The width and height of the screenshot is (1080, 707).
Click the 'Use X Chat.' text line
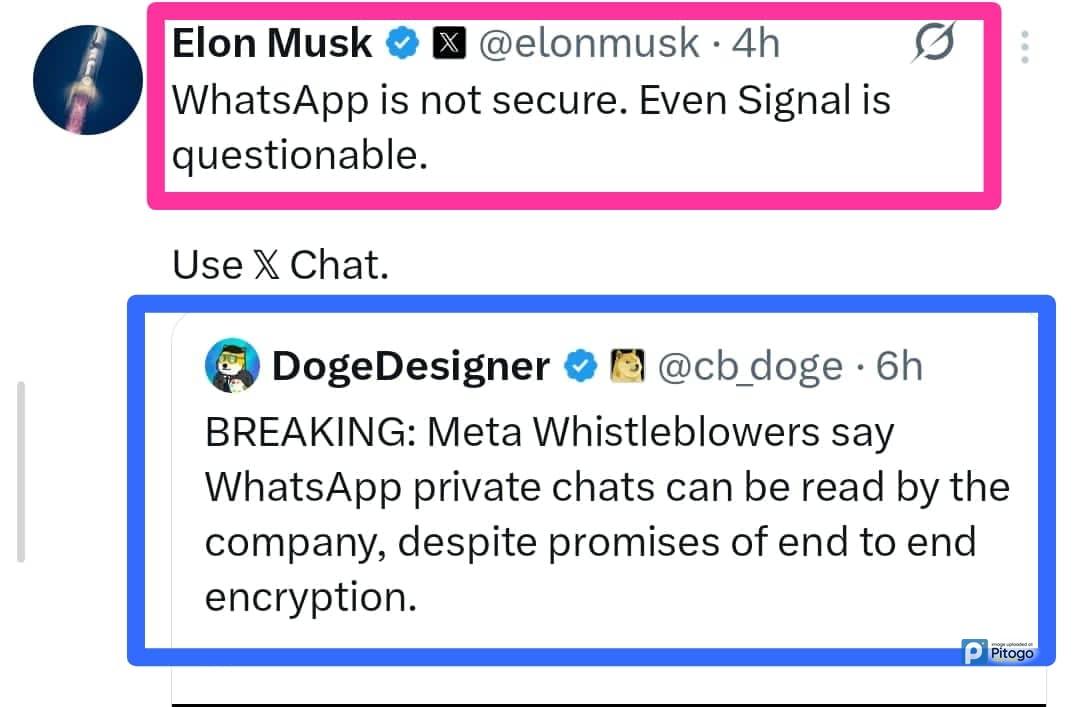coord(280,265)
